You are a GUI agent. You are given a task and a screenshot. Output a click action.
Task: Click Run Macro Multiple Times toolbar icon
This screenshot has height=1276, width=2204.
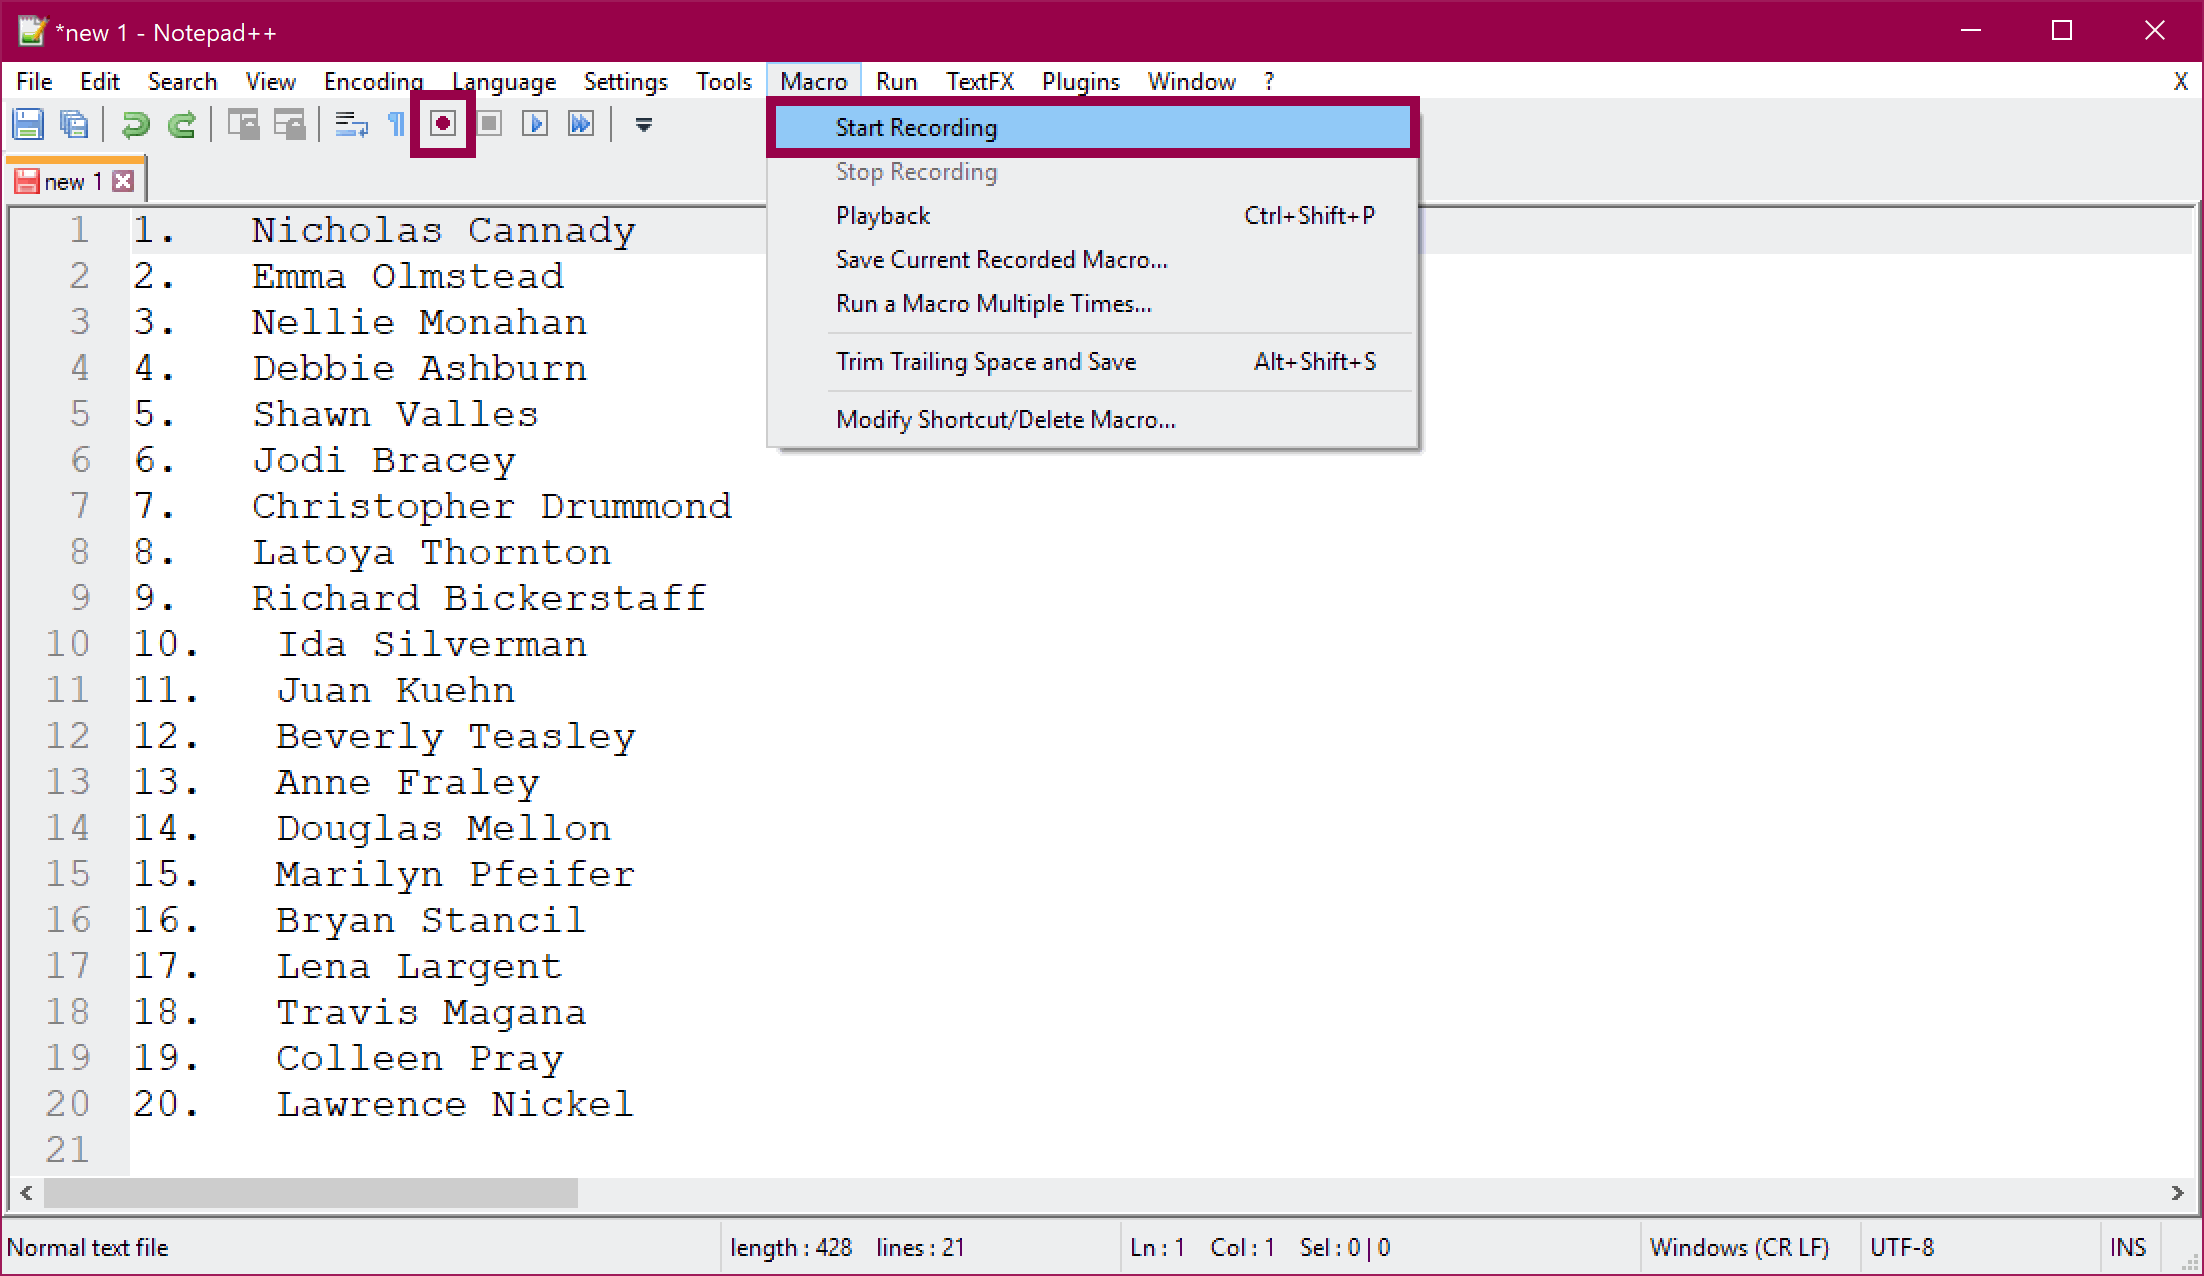581,124
